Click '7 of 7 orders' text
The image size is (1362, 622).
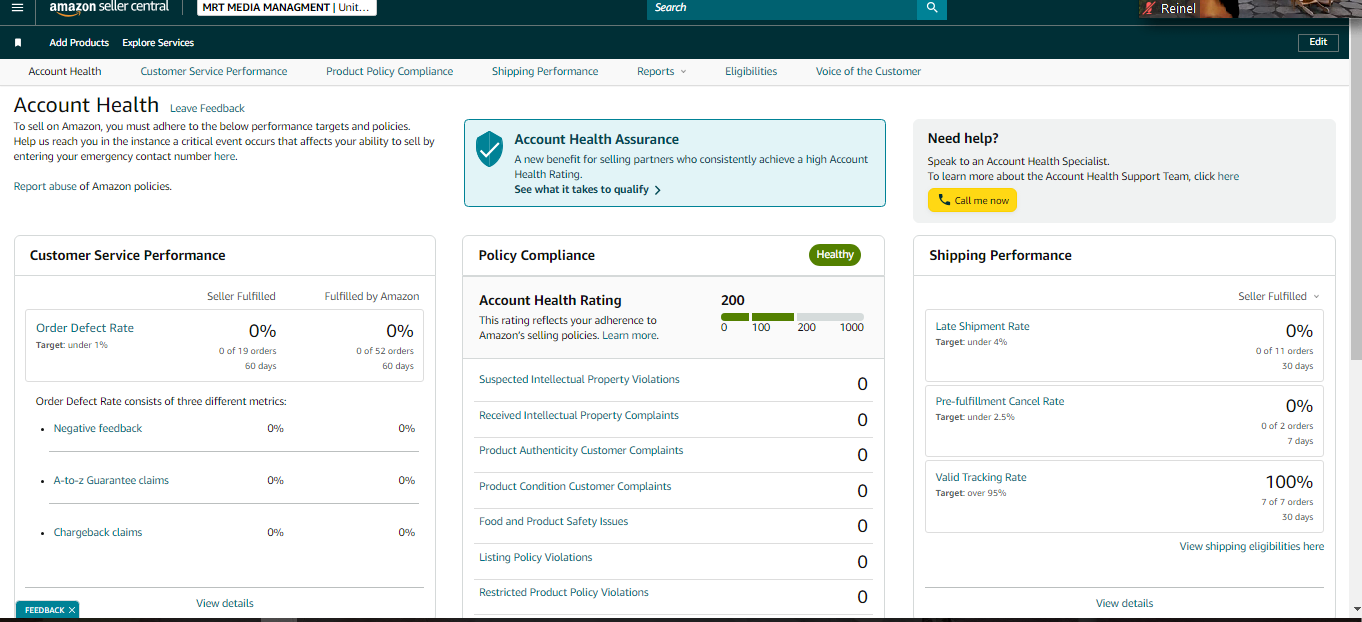point(1287,503)
